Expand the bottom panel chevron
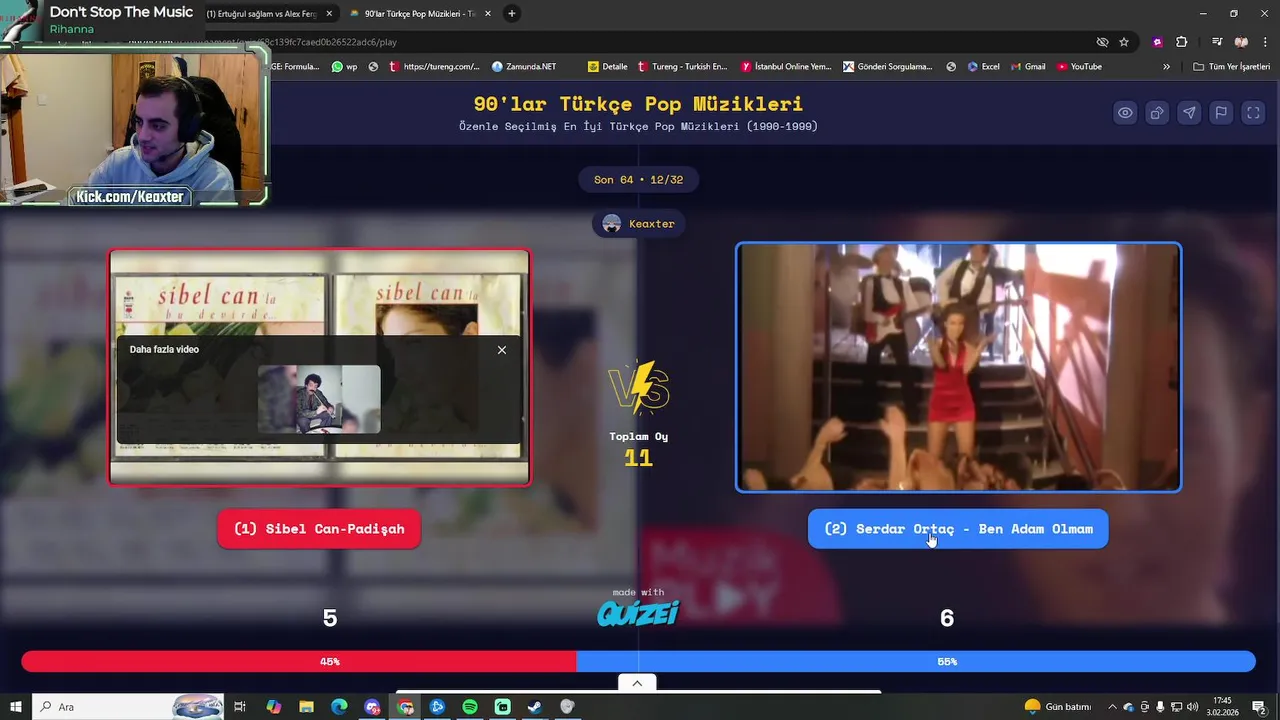The width and height of the screenshot is (1280, 720). [x=637, y=683]
